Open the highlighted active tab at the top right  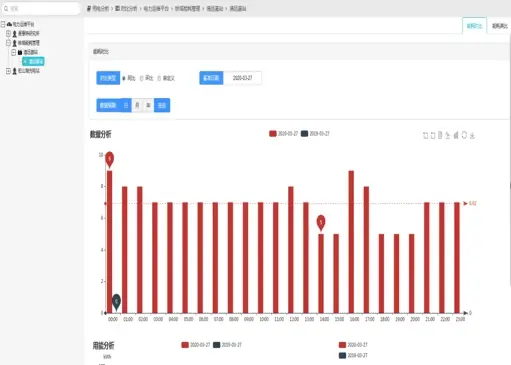click(x=474, y=26)
